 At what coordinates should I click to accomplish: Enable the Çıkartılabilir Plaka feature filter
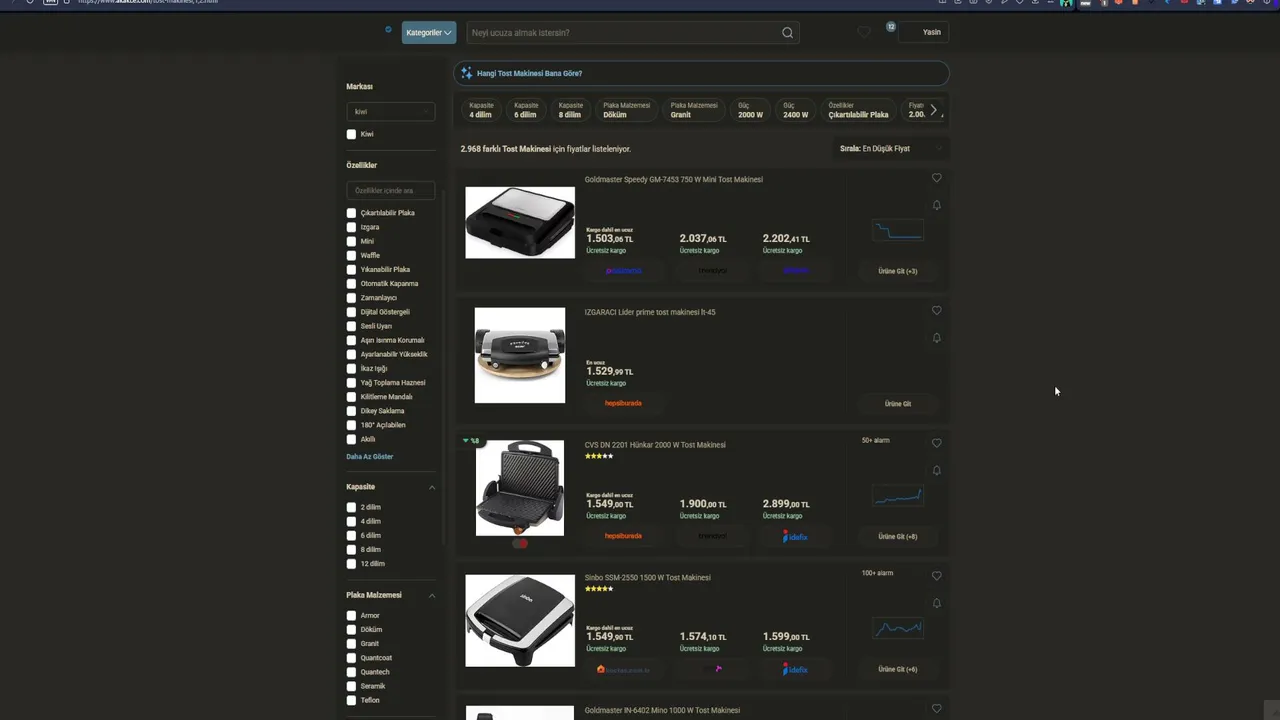[x=351, y=213]
